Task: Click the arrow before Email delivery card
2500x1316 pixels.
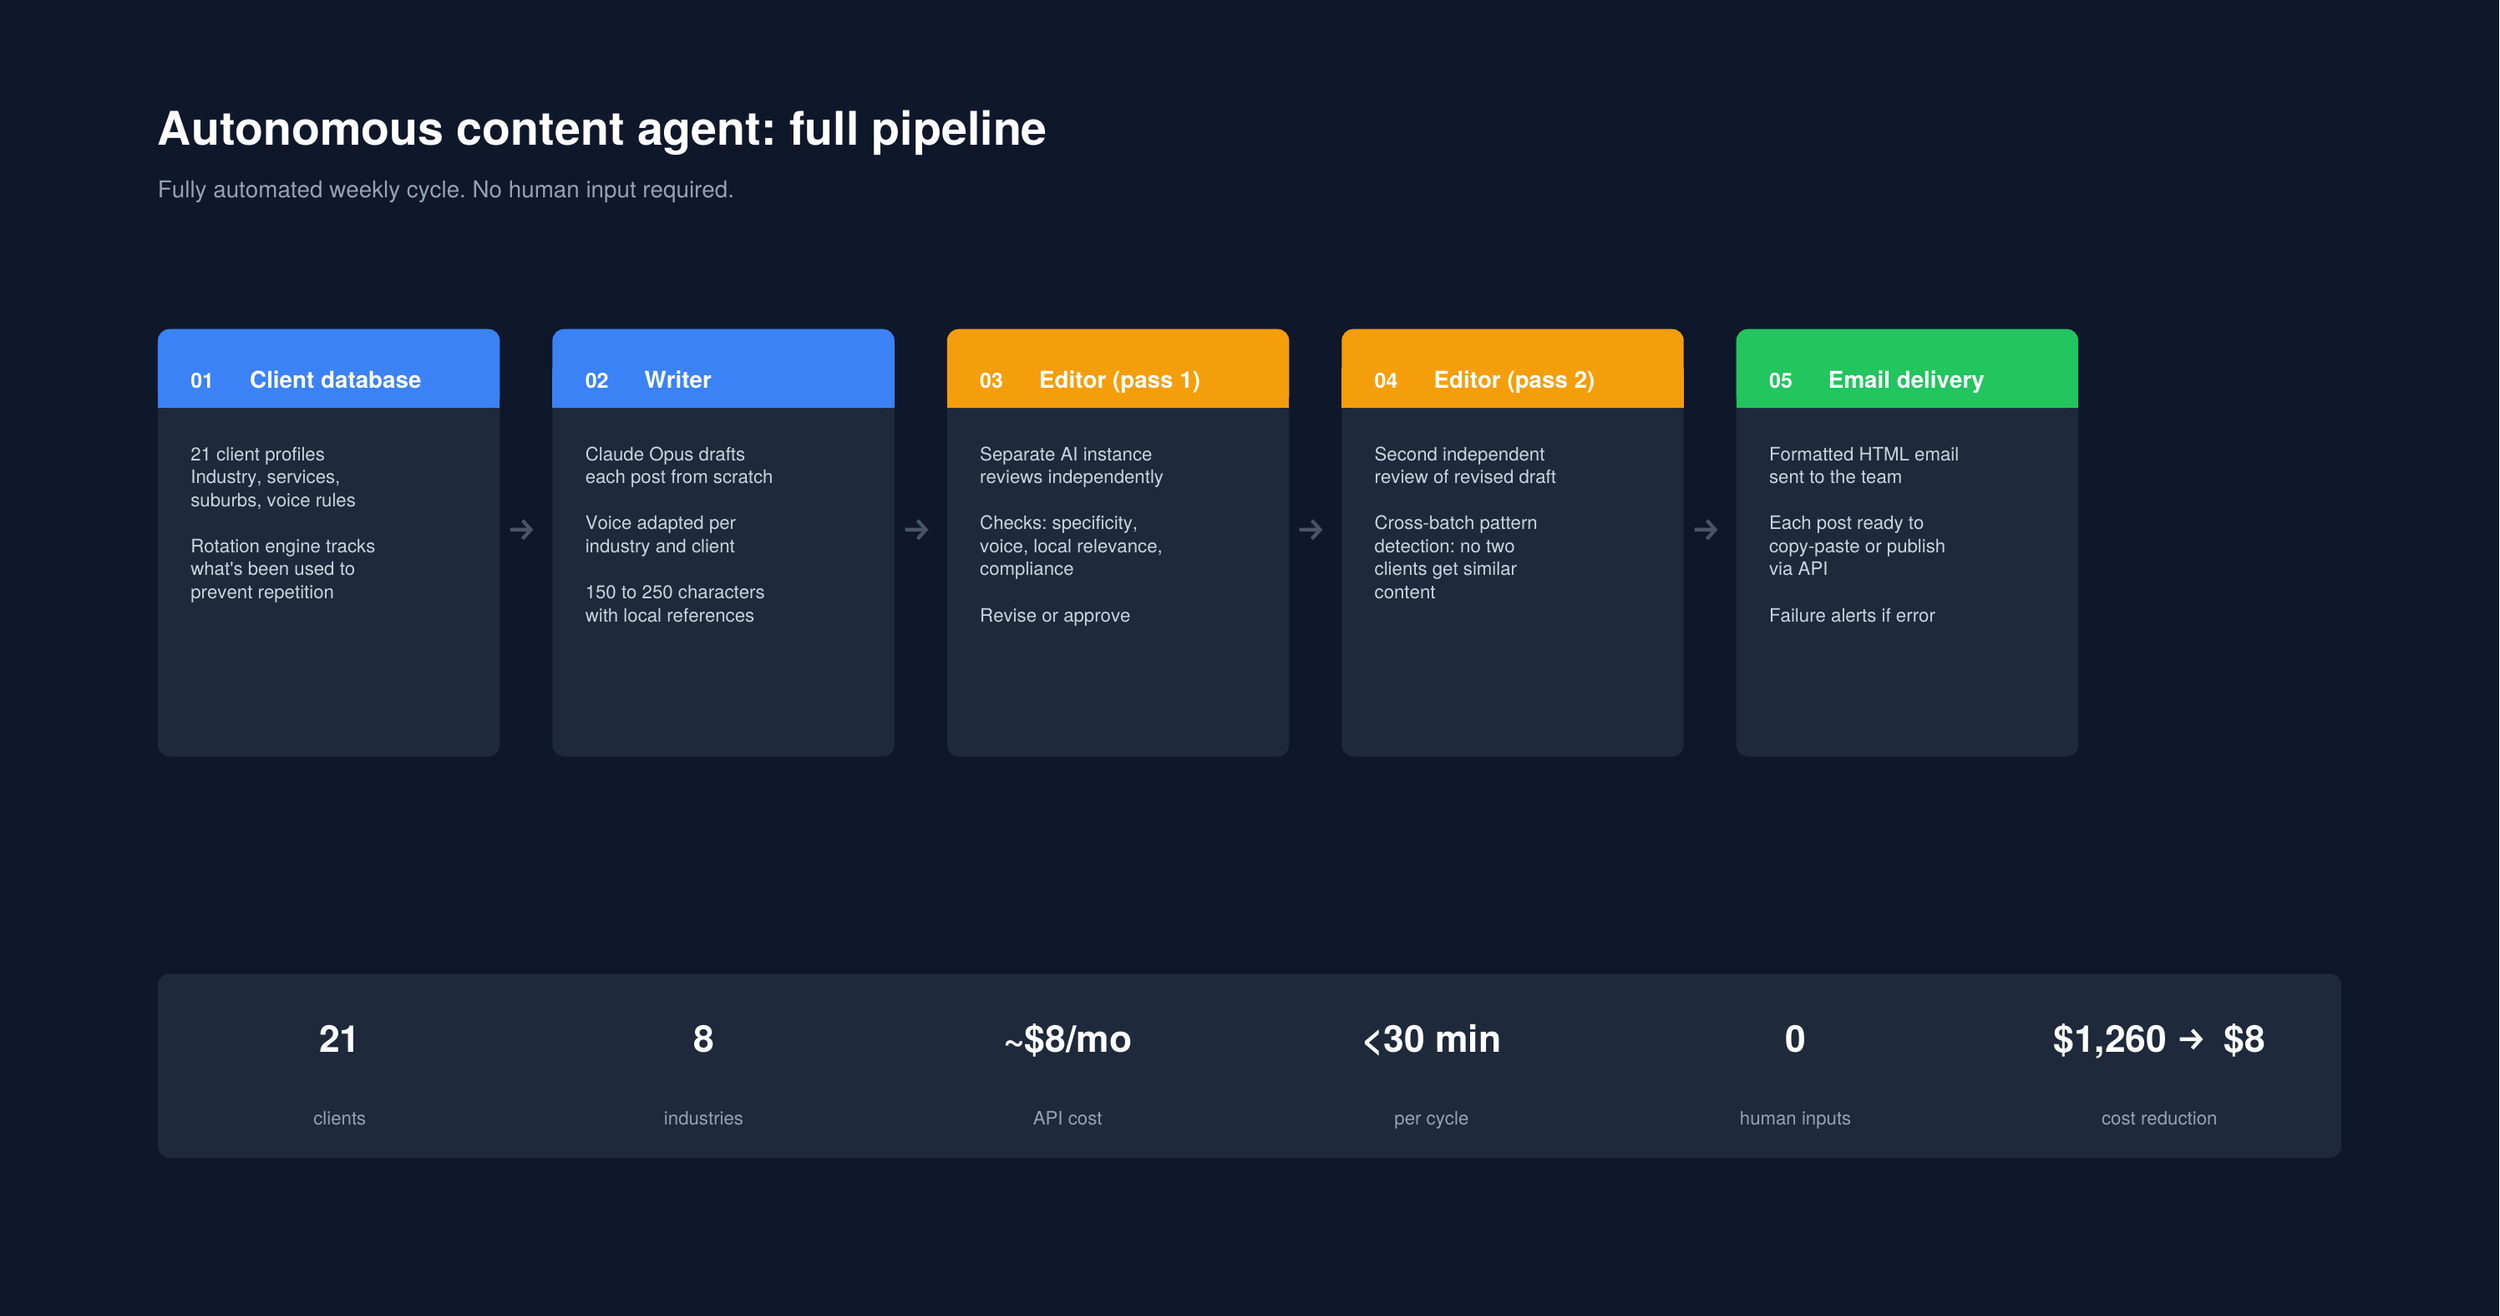Action: [x=1705, y=529]
